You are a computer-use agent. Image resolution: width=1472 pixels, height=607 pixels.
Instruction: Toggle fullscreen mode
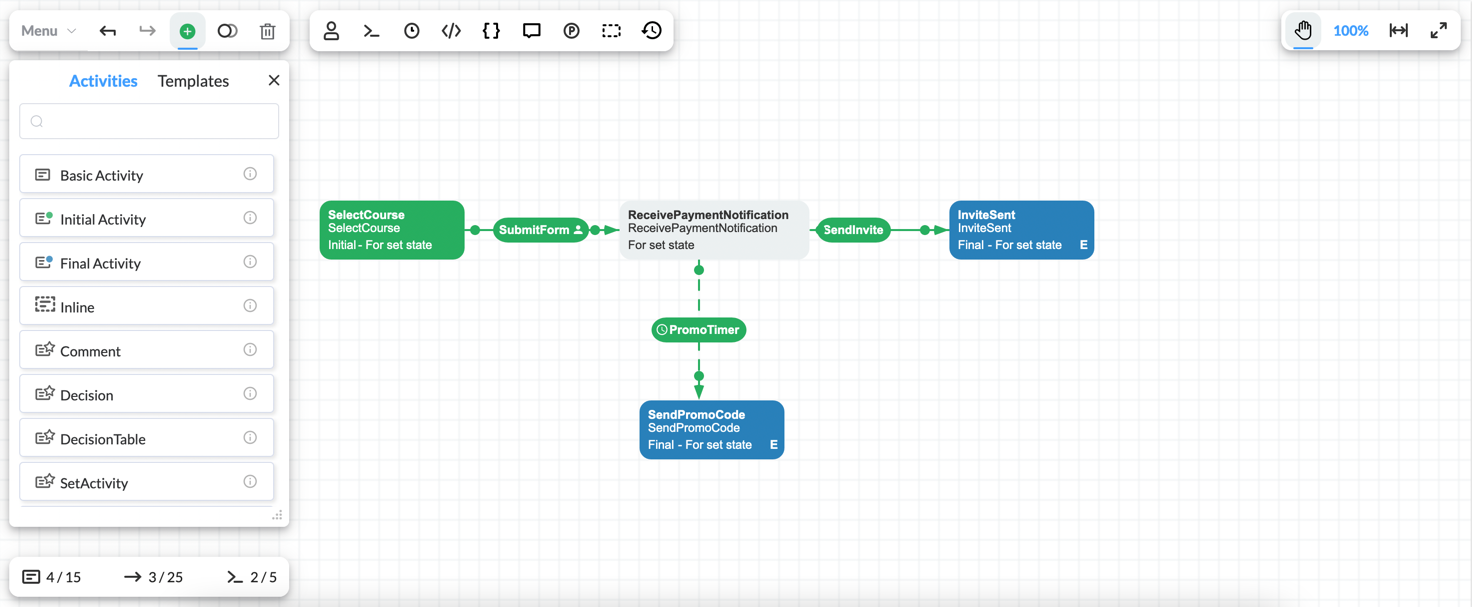coord(1439,30)
